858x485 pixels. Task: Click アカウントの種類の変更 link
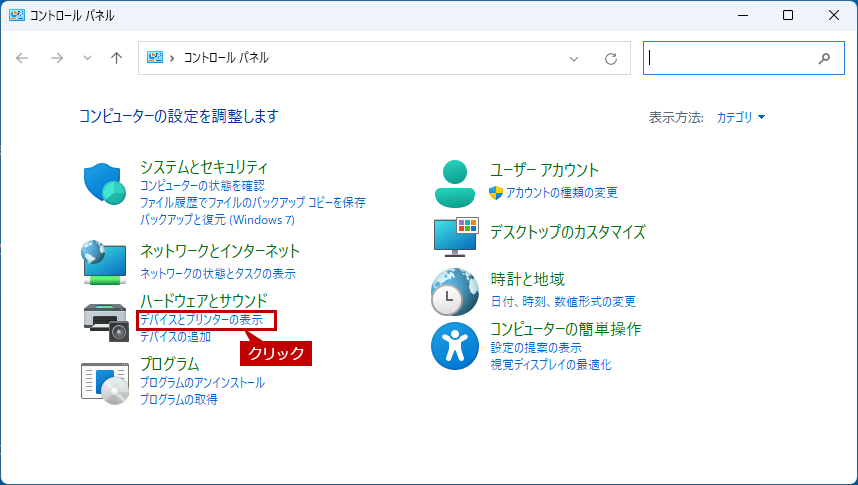coord(561,193)
